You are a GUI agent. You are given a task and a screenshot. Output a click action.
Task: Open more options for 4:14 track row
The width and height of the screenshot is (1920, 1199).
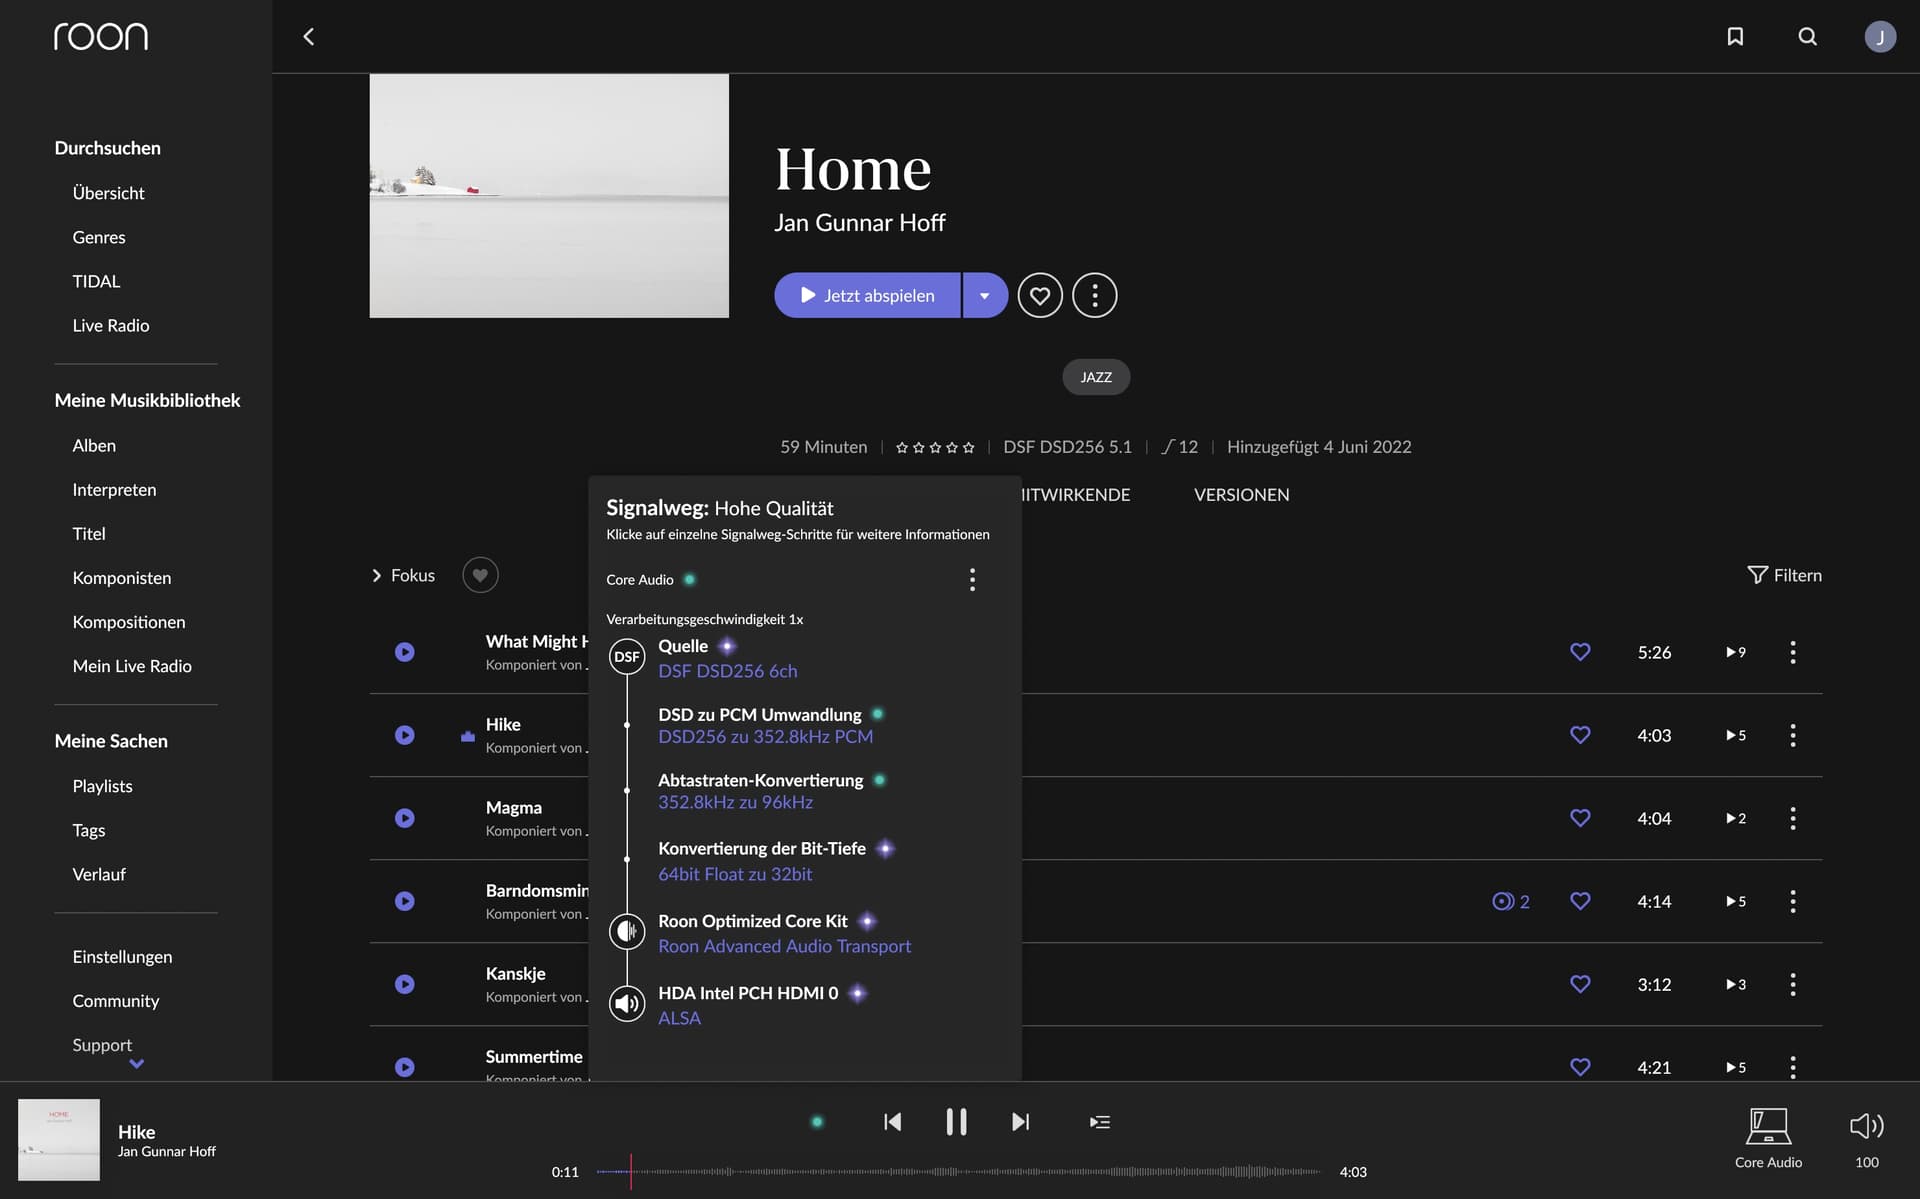click(1793, 901)
